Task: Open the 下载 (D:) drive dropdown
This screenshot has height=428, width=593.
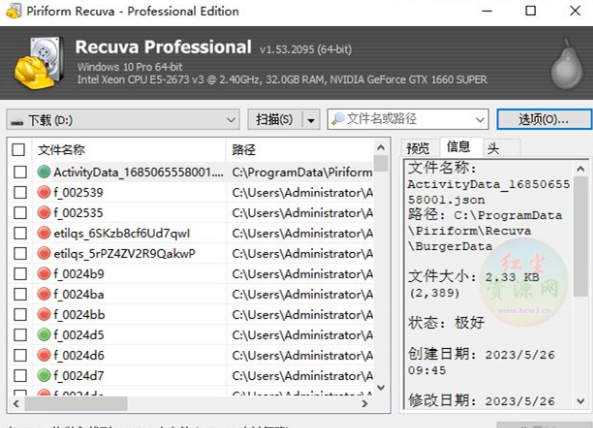Action: click(x=123, y=120)
